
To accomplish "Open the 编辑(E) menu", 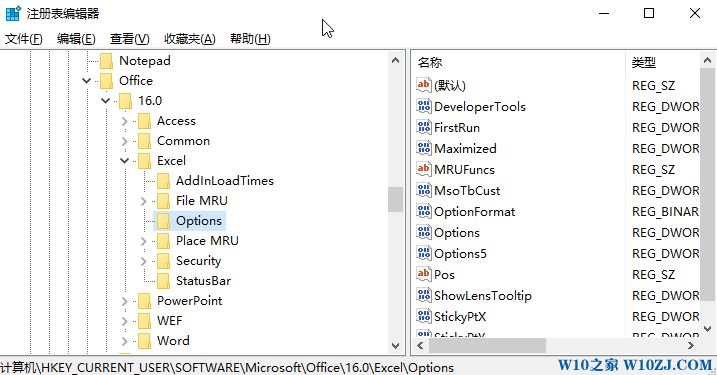I will 76,39.
